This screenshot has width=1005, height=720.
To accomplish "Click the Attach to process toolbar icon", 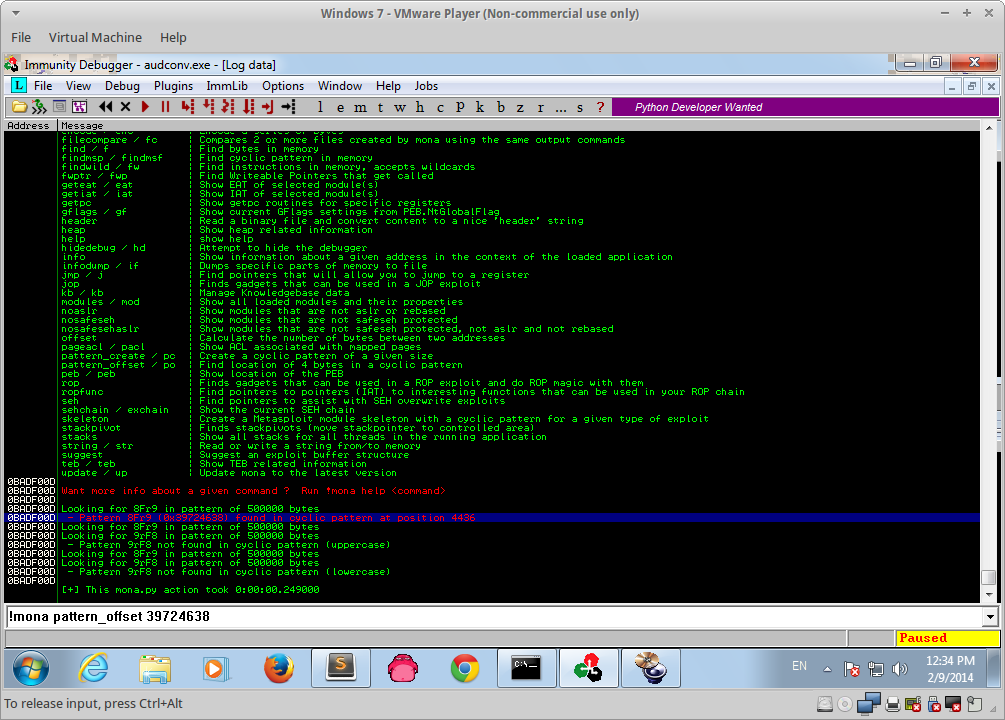I will 40,107.
